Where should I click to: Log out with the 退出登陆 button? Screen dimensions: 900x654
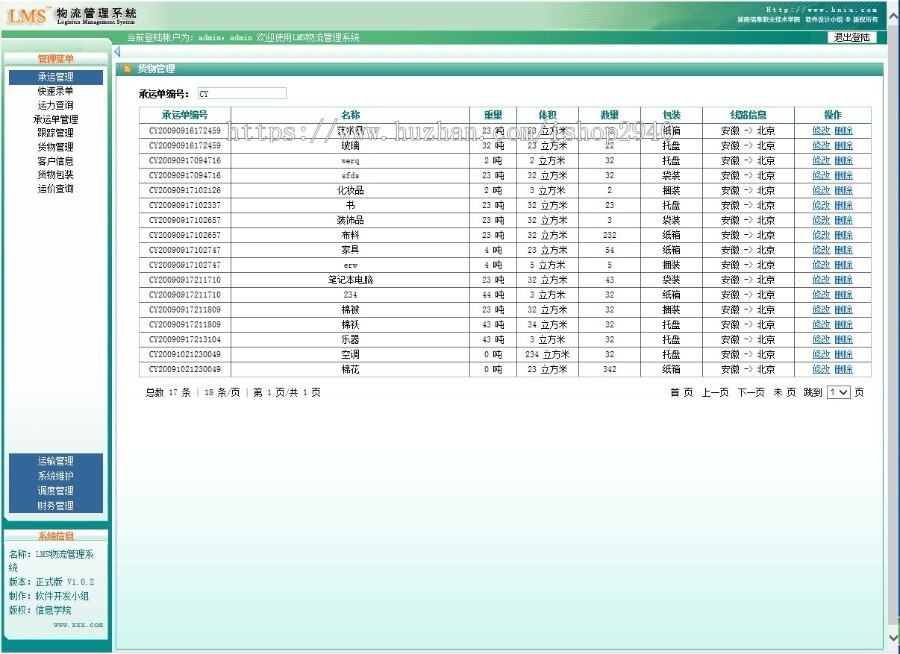pyautogui.click(x=851, y=37)
